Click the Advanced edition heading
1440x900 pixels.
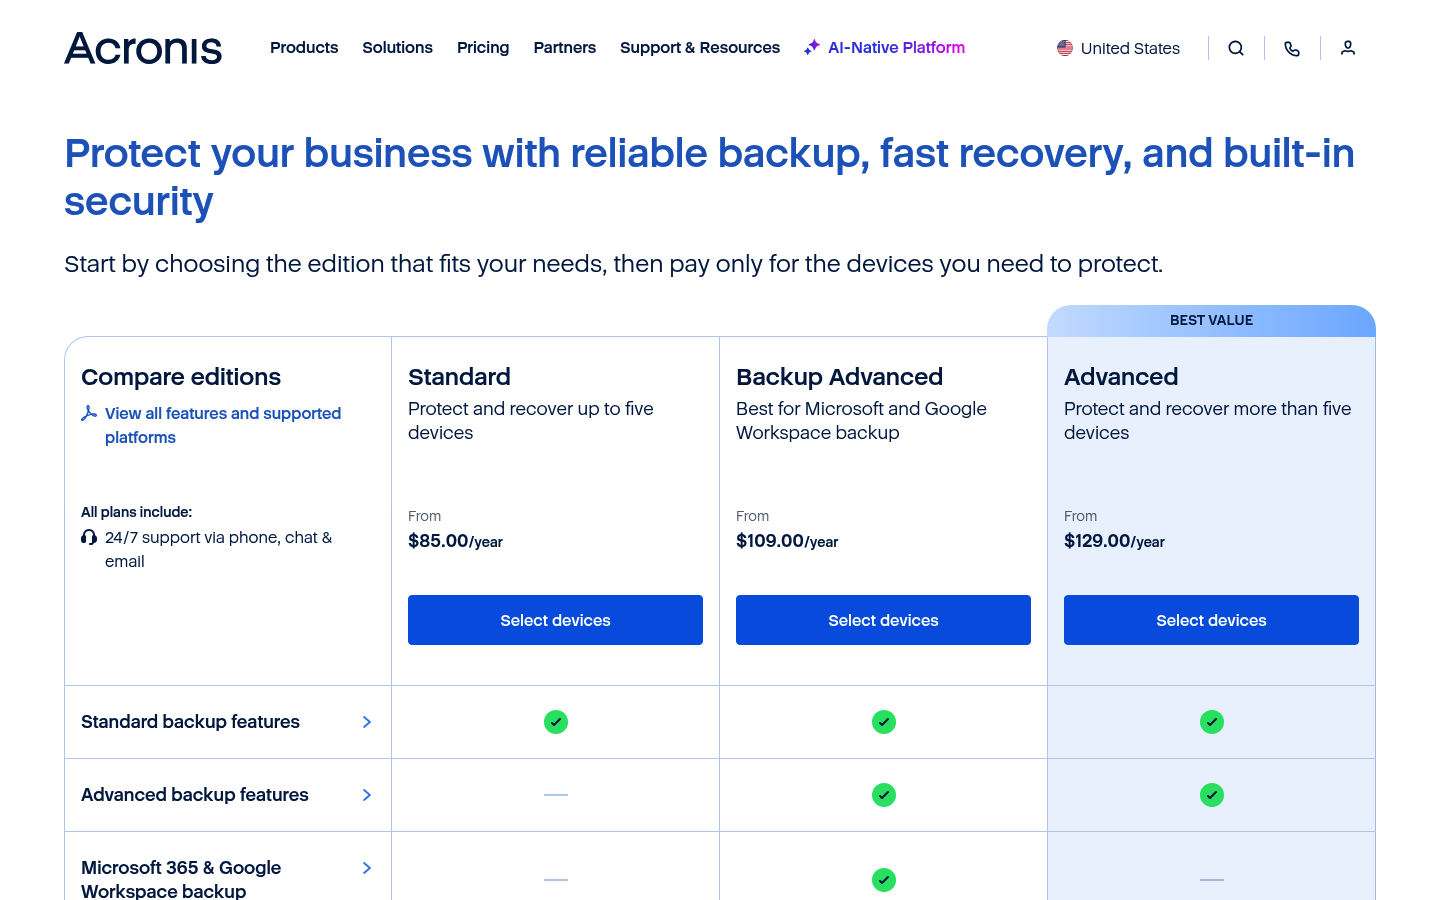[x=1121, y=377]
